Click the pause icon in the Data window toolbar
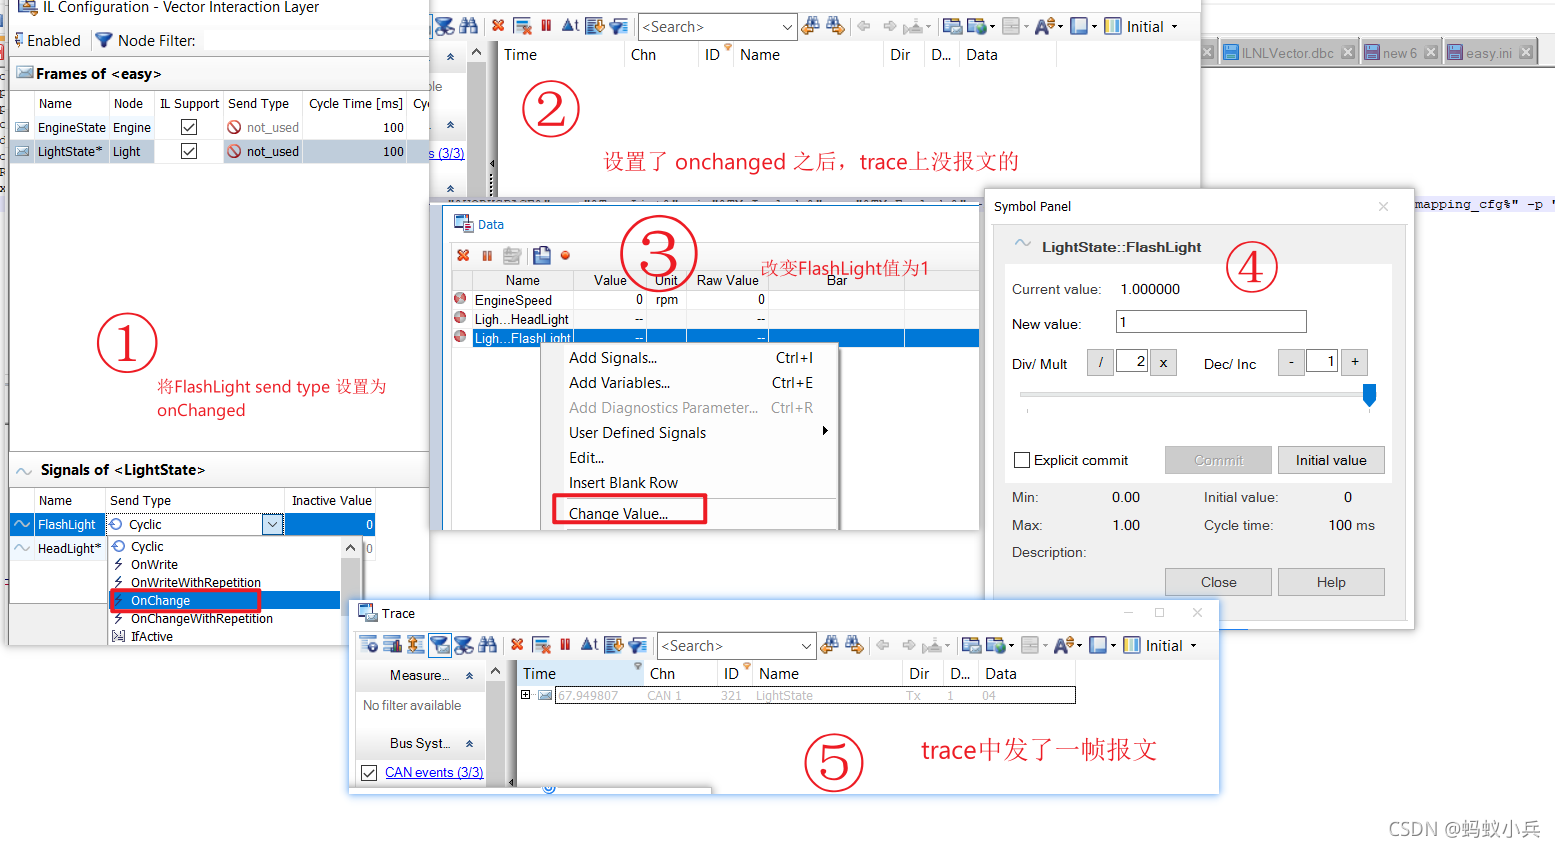 [487, 255]
